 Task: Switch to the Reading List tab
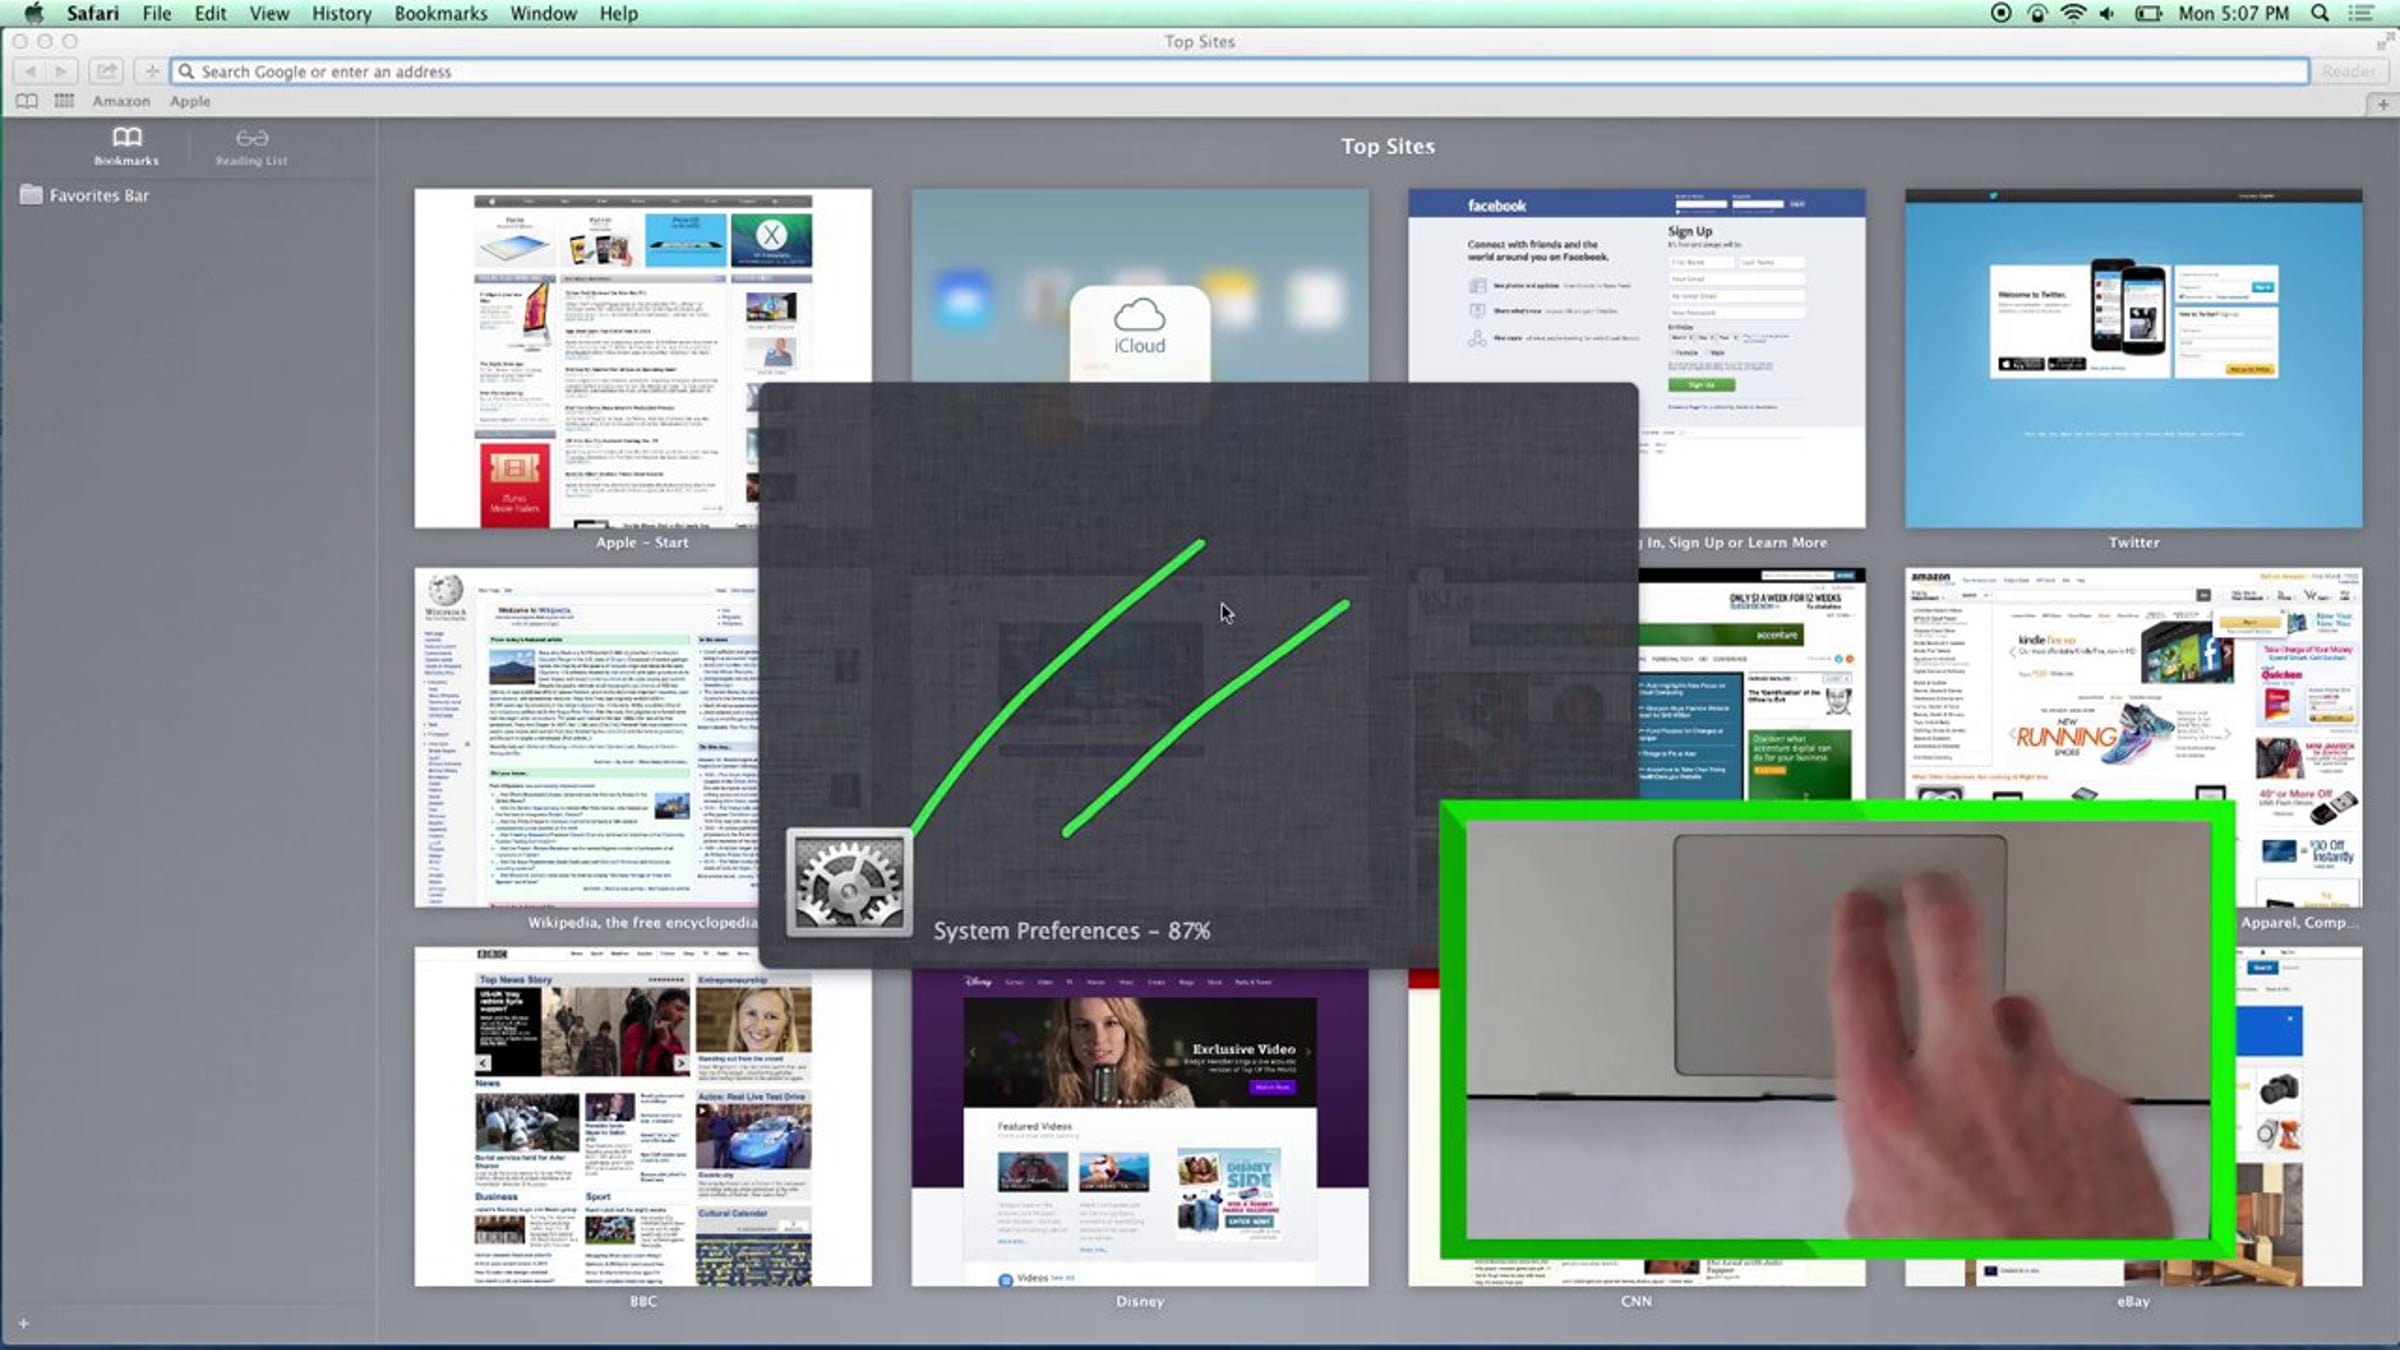point(251,146)
